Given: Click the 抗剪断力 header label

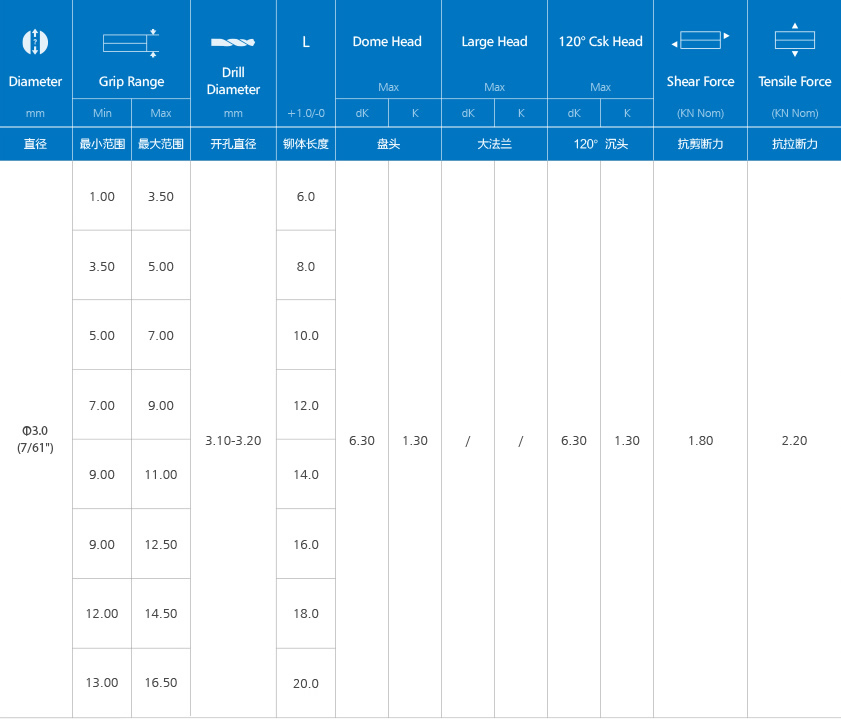Looking at the screenshot, I should (x=700, y=144).
